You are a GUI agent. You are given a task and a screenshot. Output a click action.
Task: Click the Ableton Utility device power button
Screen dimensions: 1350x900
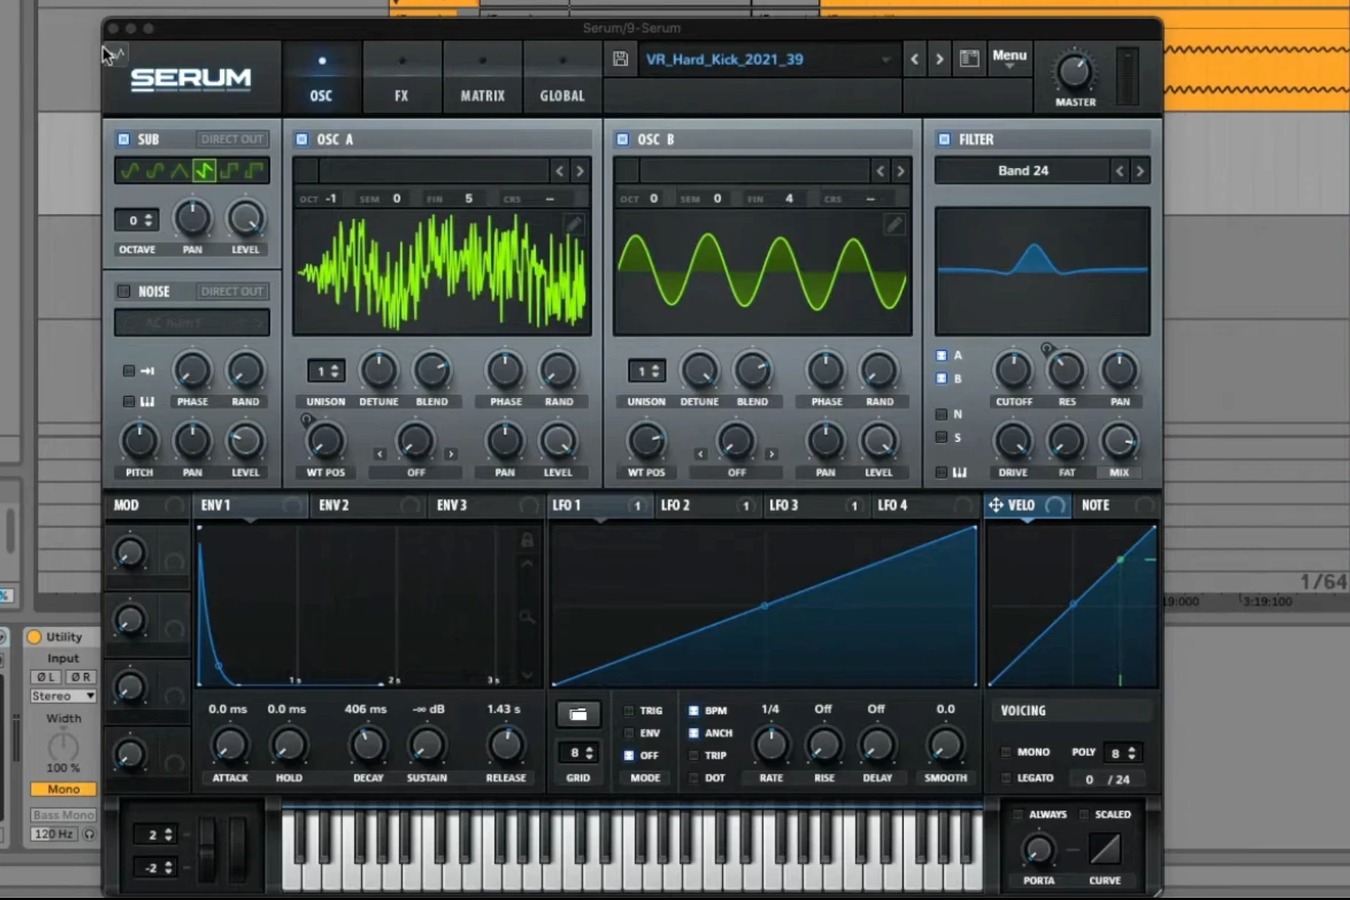(34, 637)
